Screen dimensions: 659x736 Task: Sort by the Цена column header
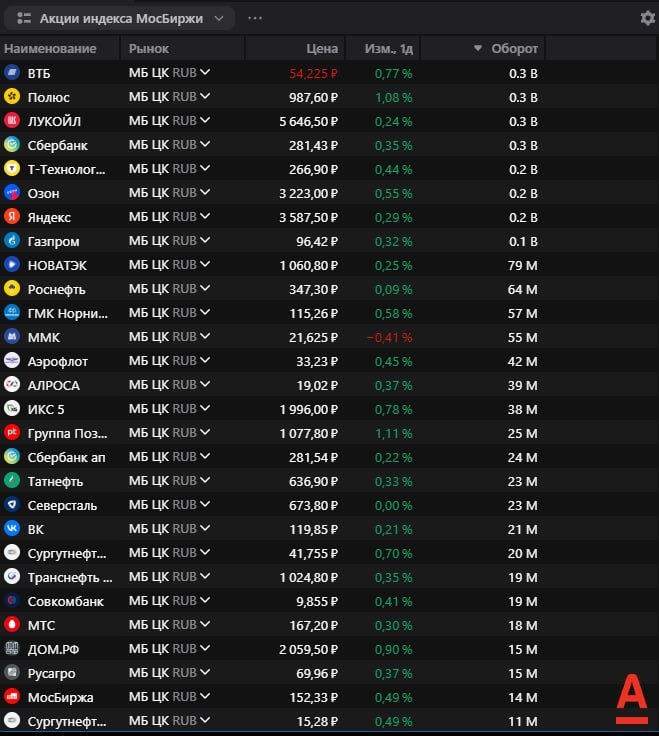(x=322, y=48)
